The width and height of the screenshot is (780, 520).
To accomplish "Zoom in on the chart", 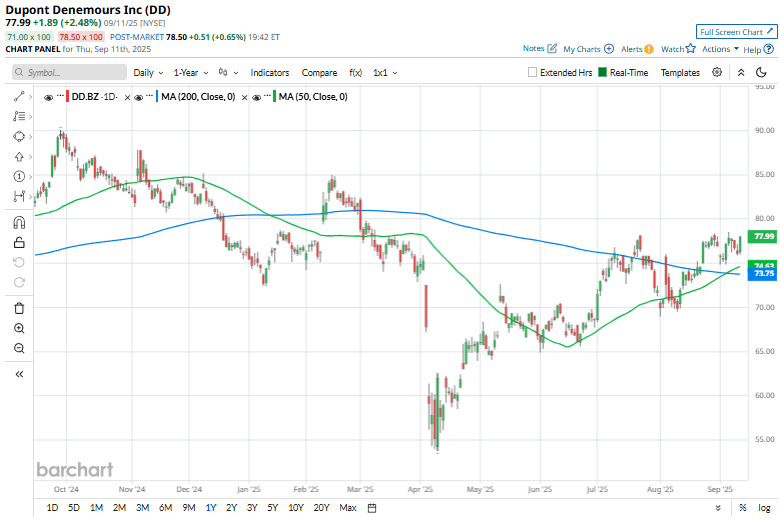I will coord(19,328).
